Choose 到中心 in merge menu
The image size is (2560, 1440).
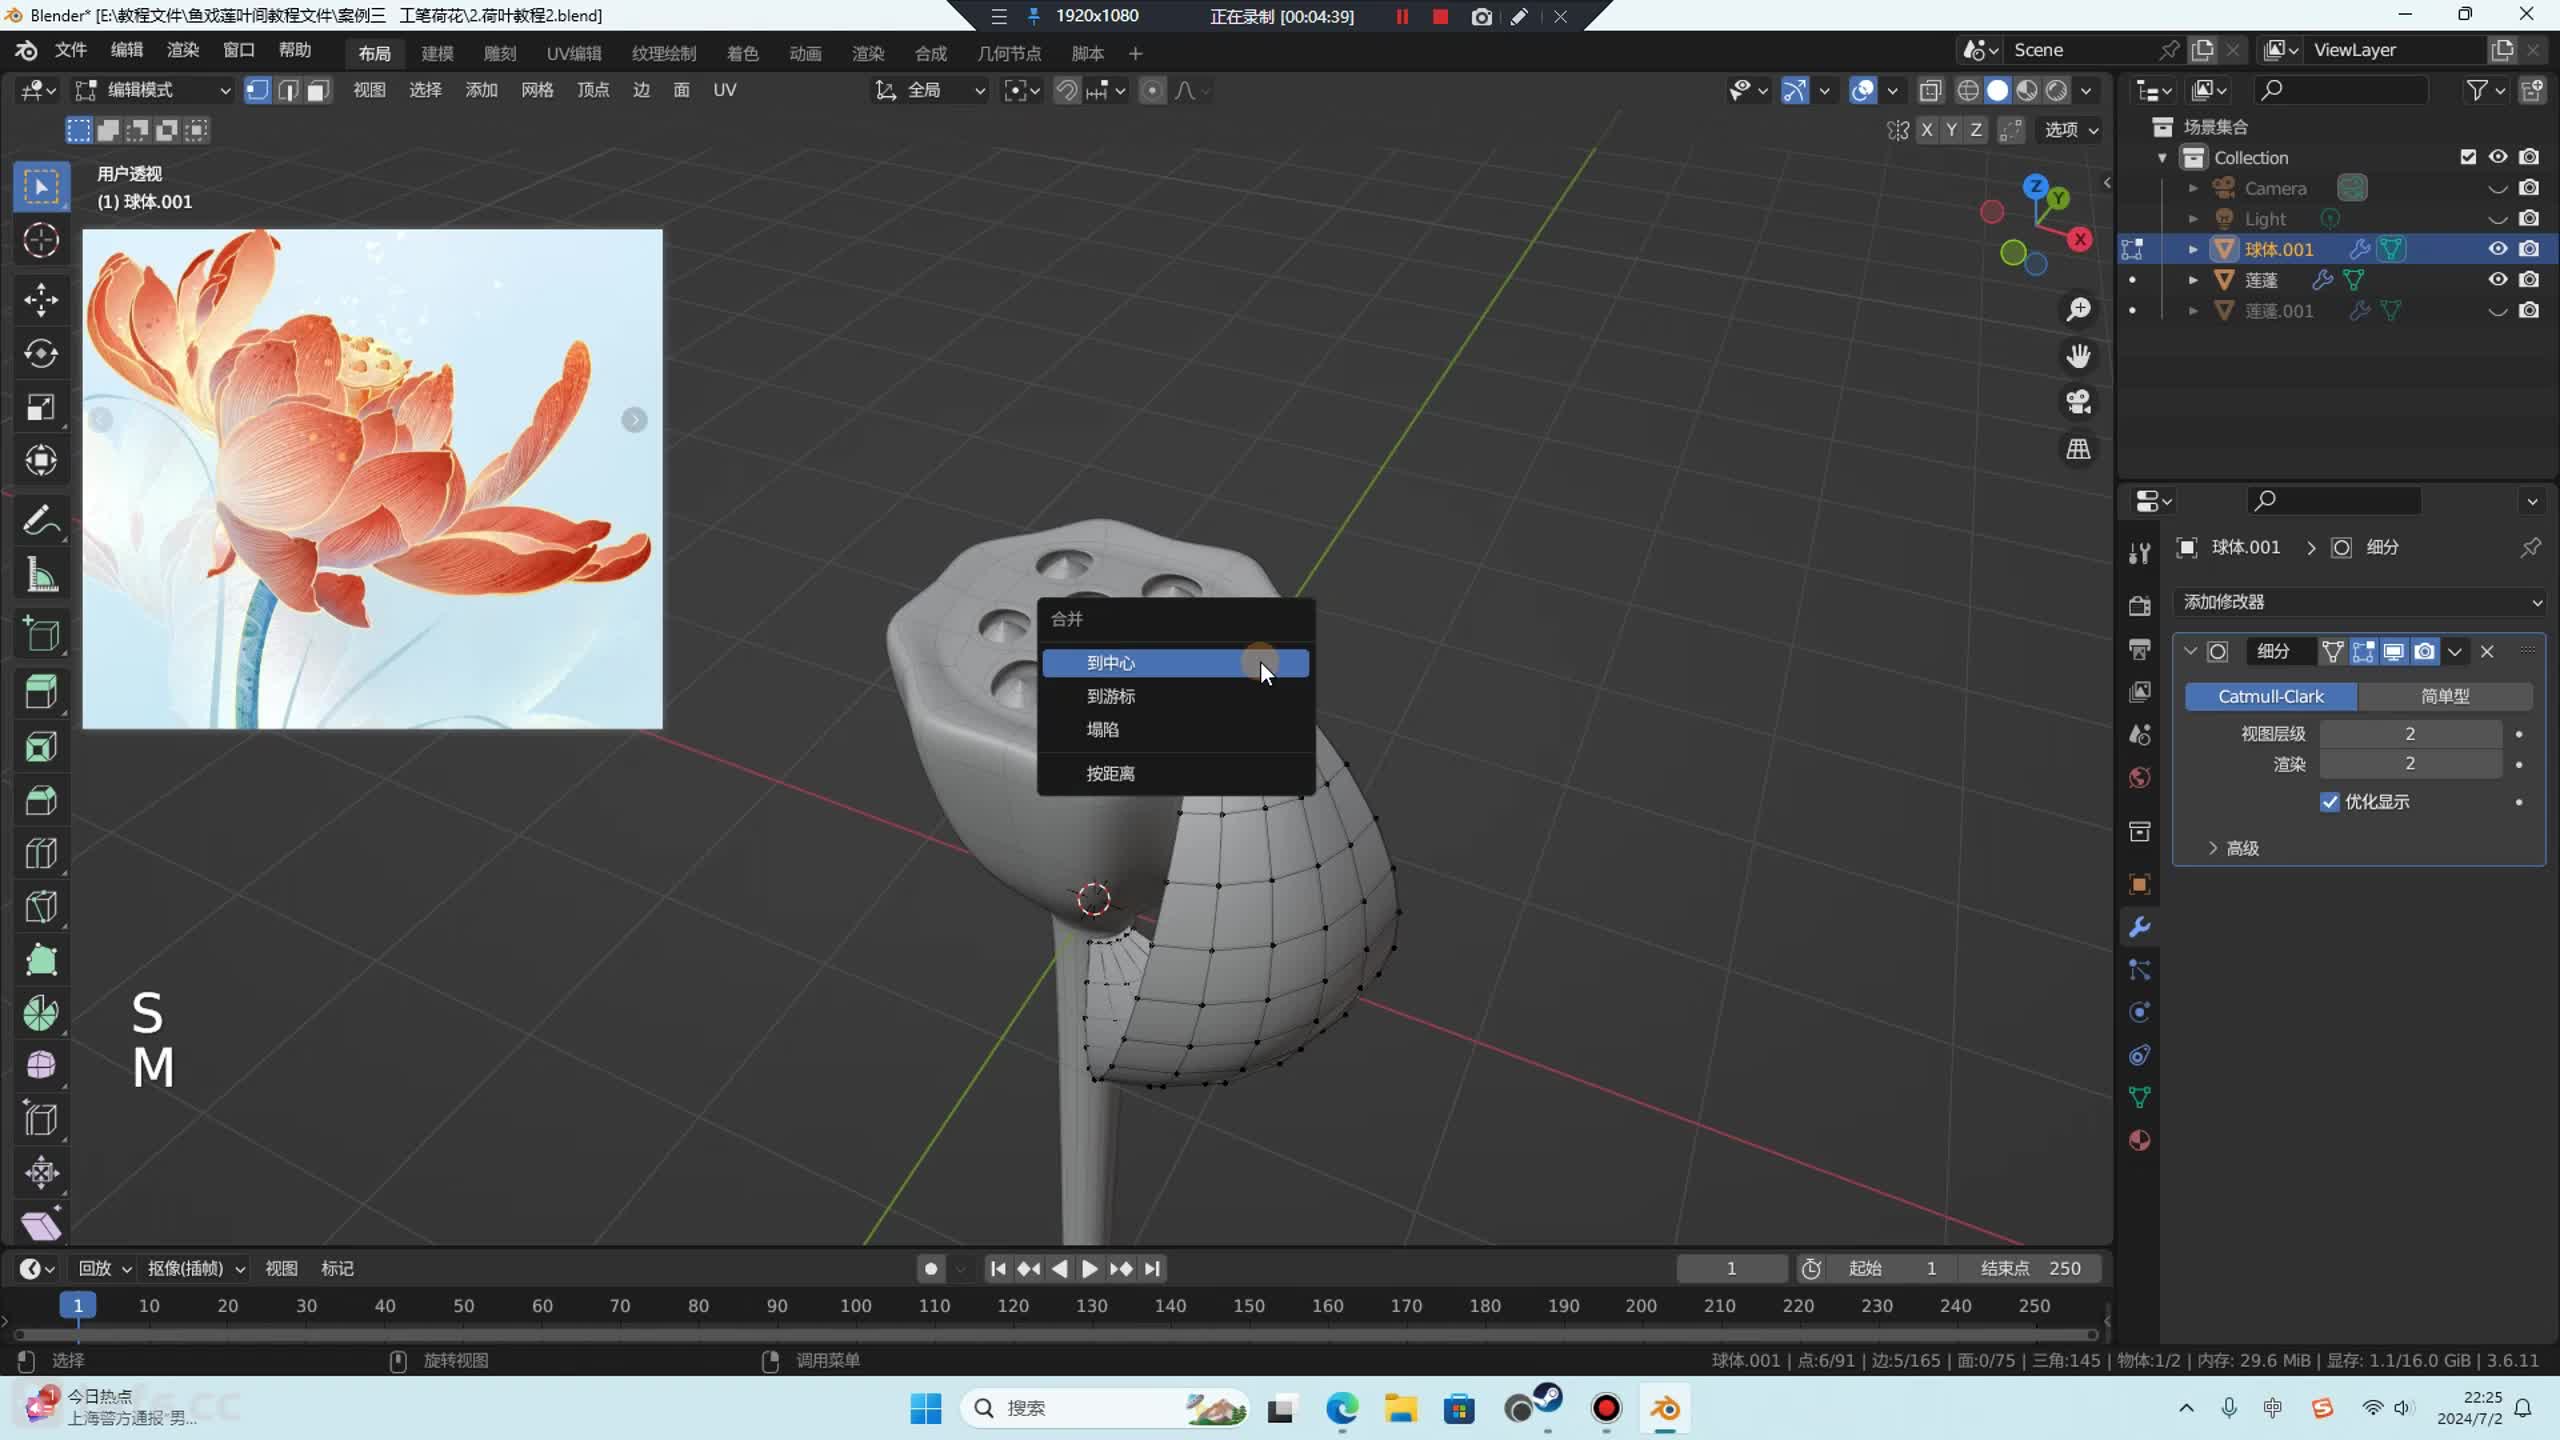[1175, 663]
